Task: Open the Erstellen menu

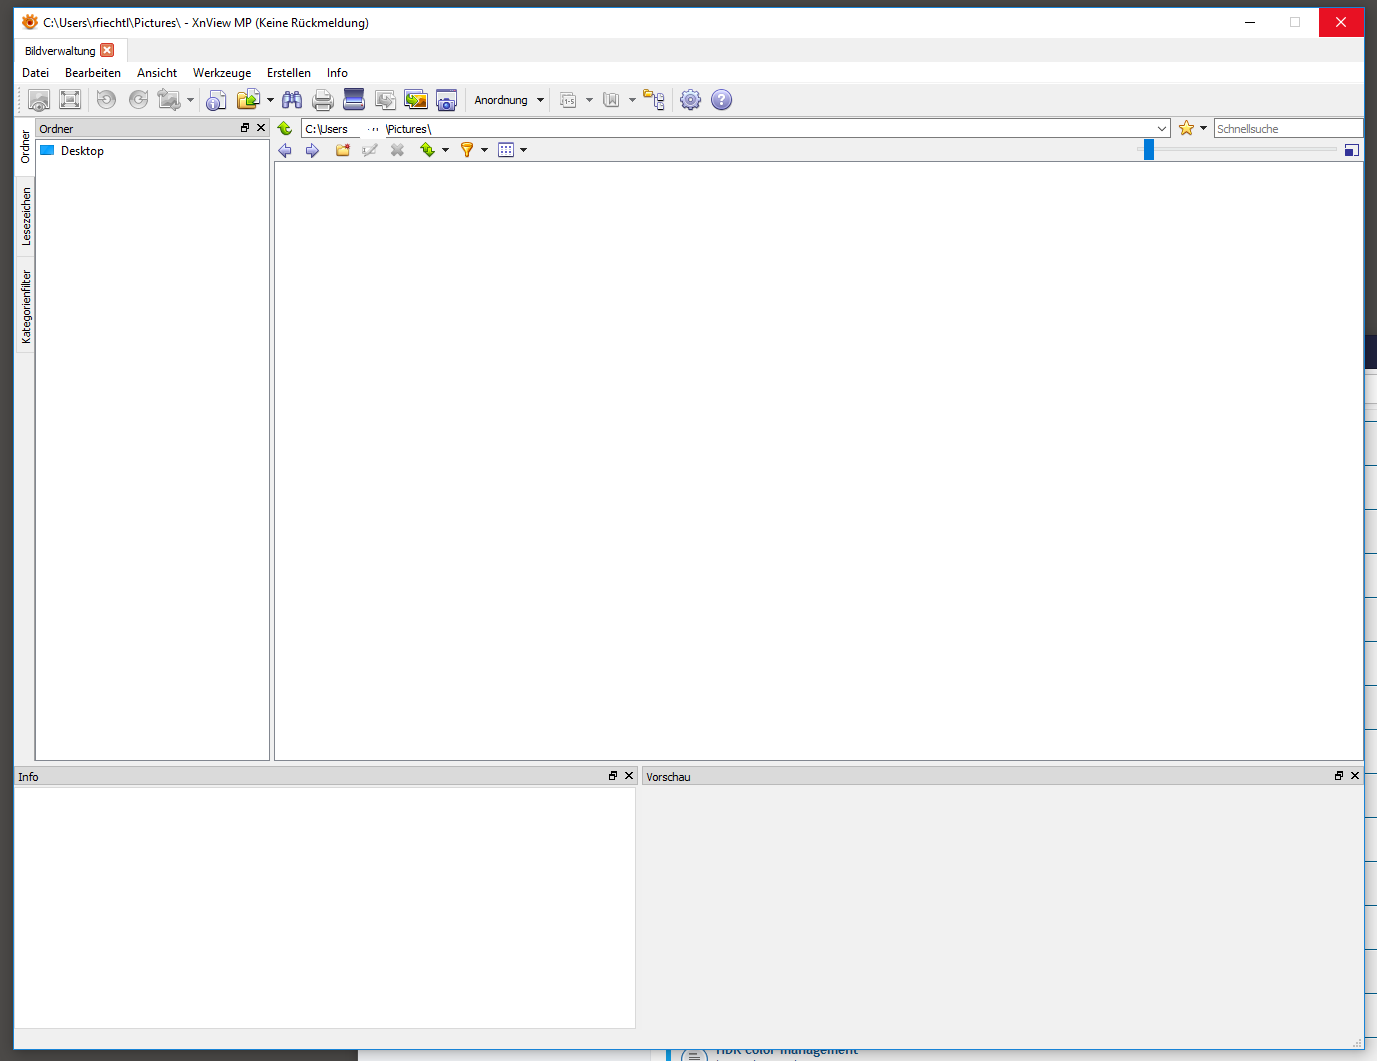Action: tap(289, 73)
